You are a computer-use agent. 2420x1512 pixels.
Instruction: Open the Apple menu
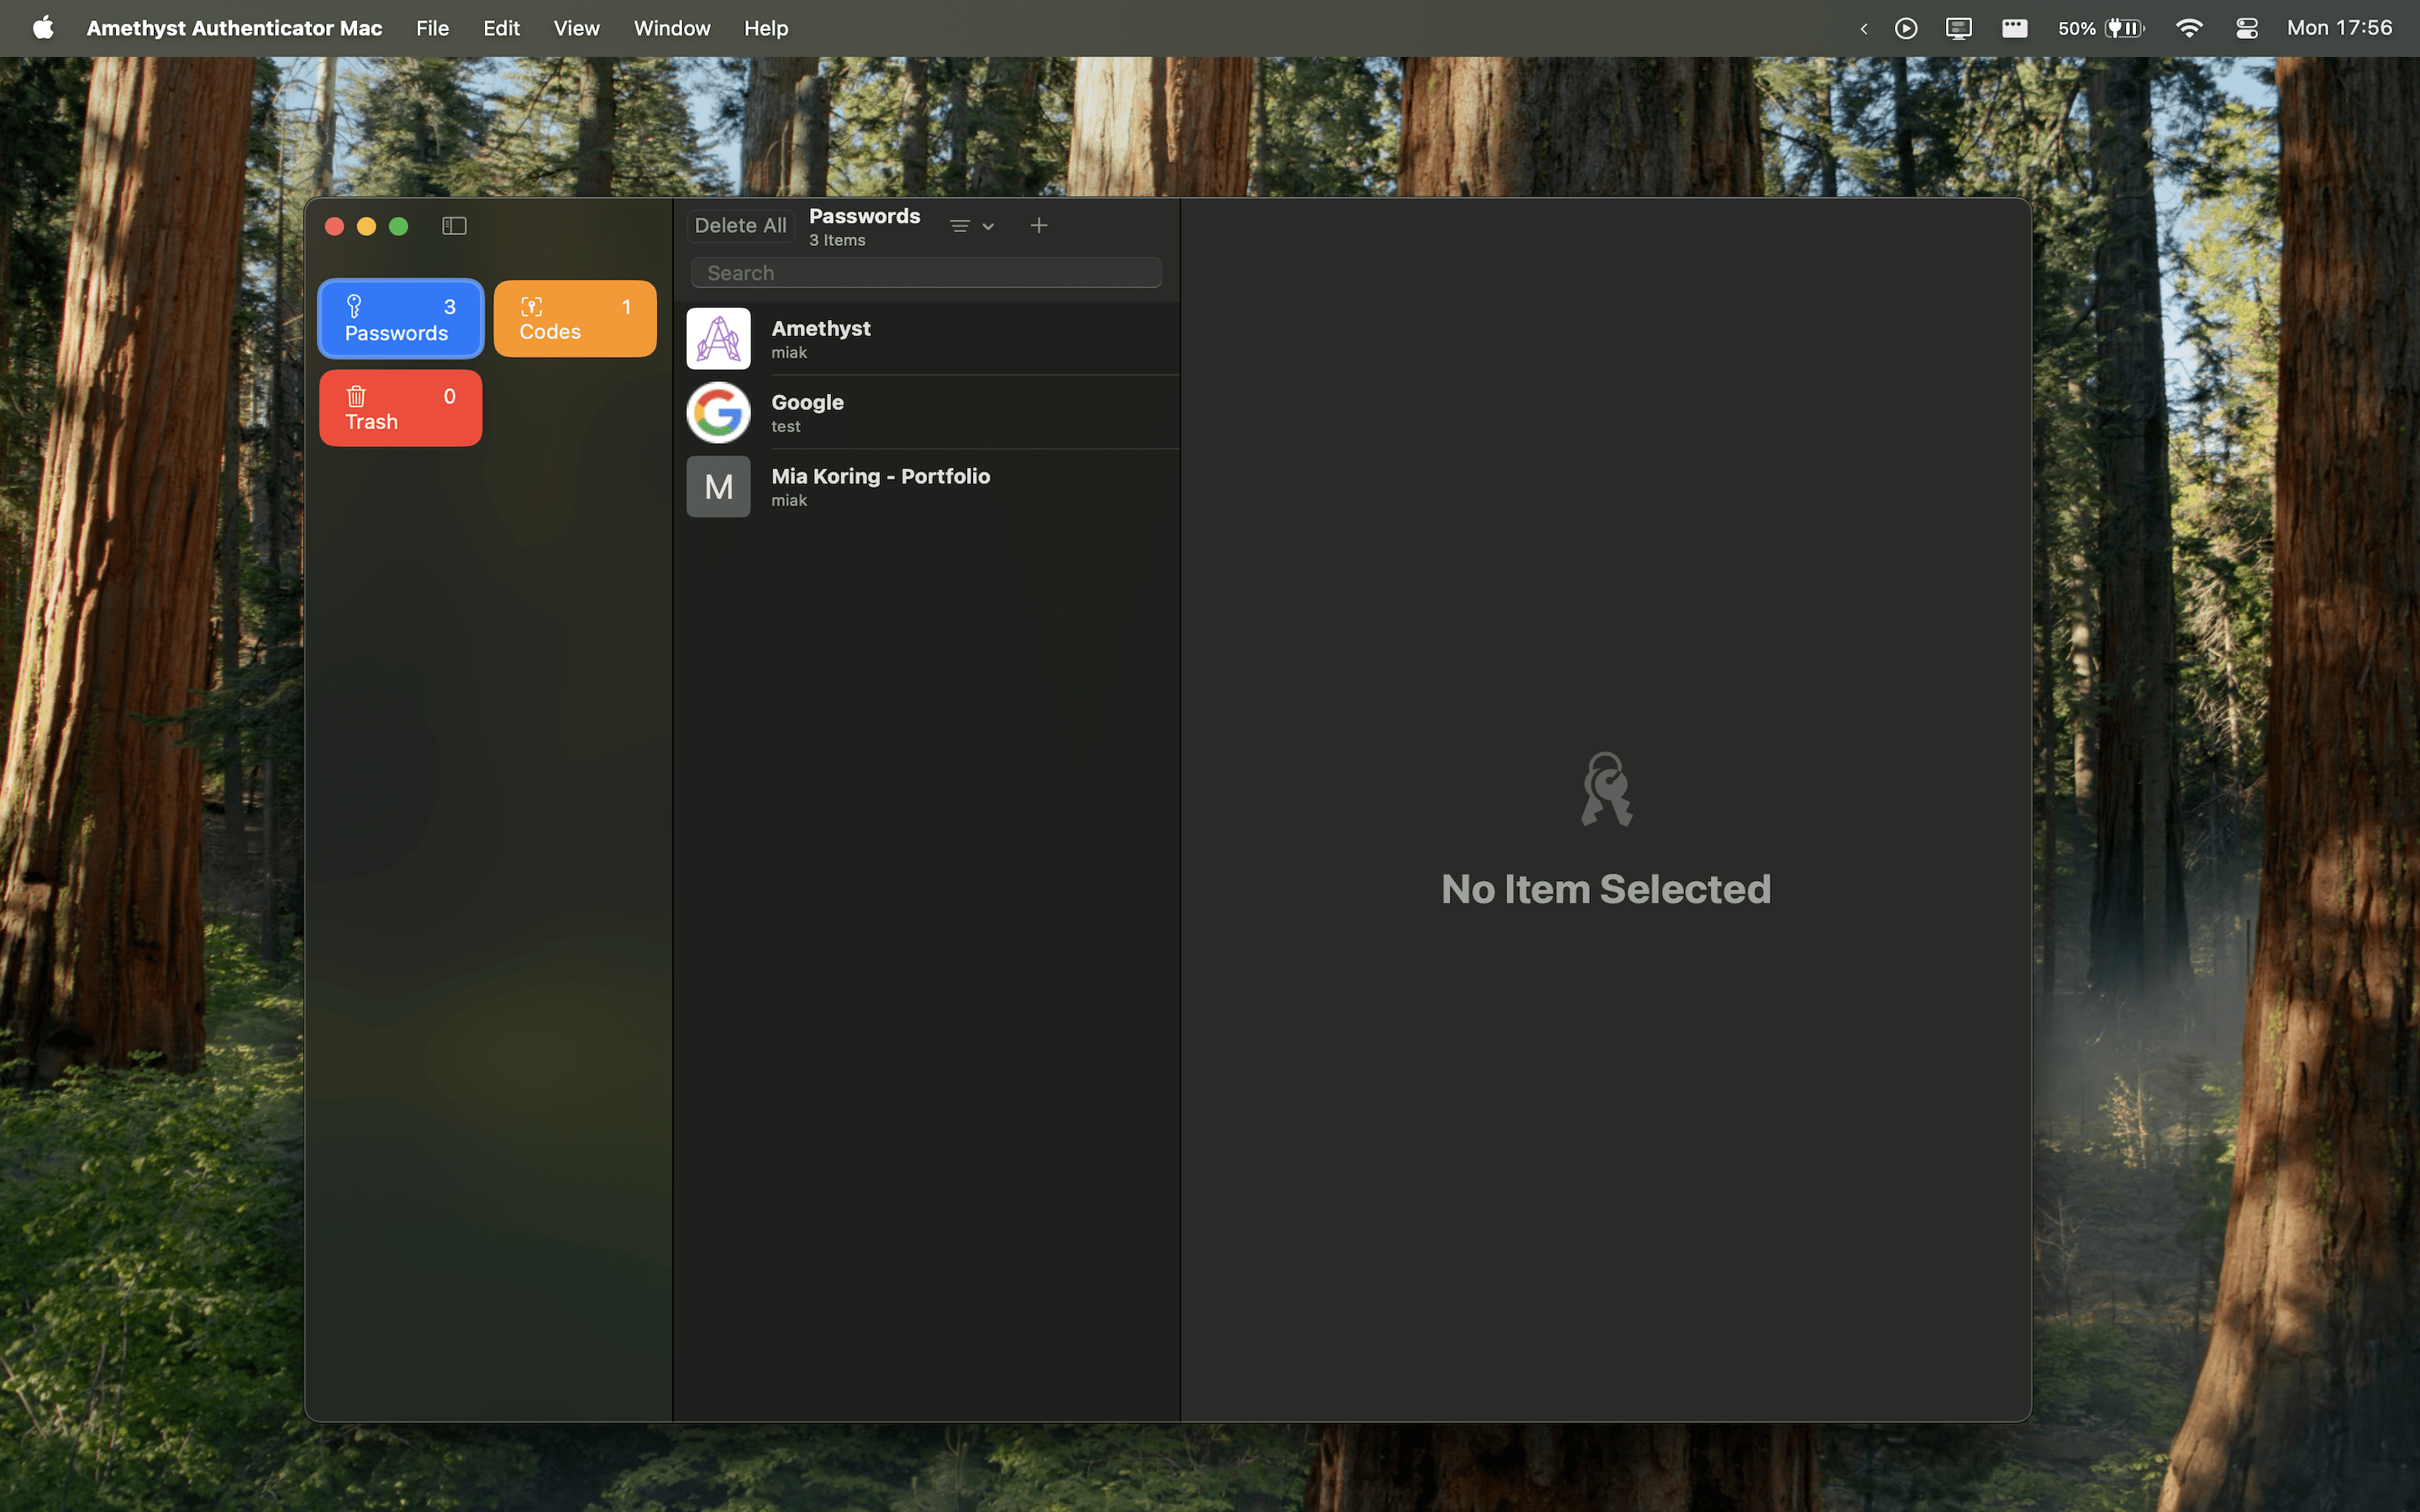(x=43, y=28)
